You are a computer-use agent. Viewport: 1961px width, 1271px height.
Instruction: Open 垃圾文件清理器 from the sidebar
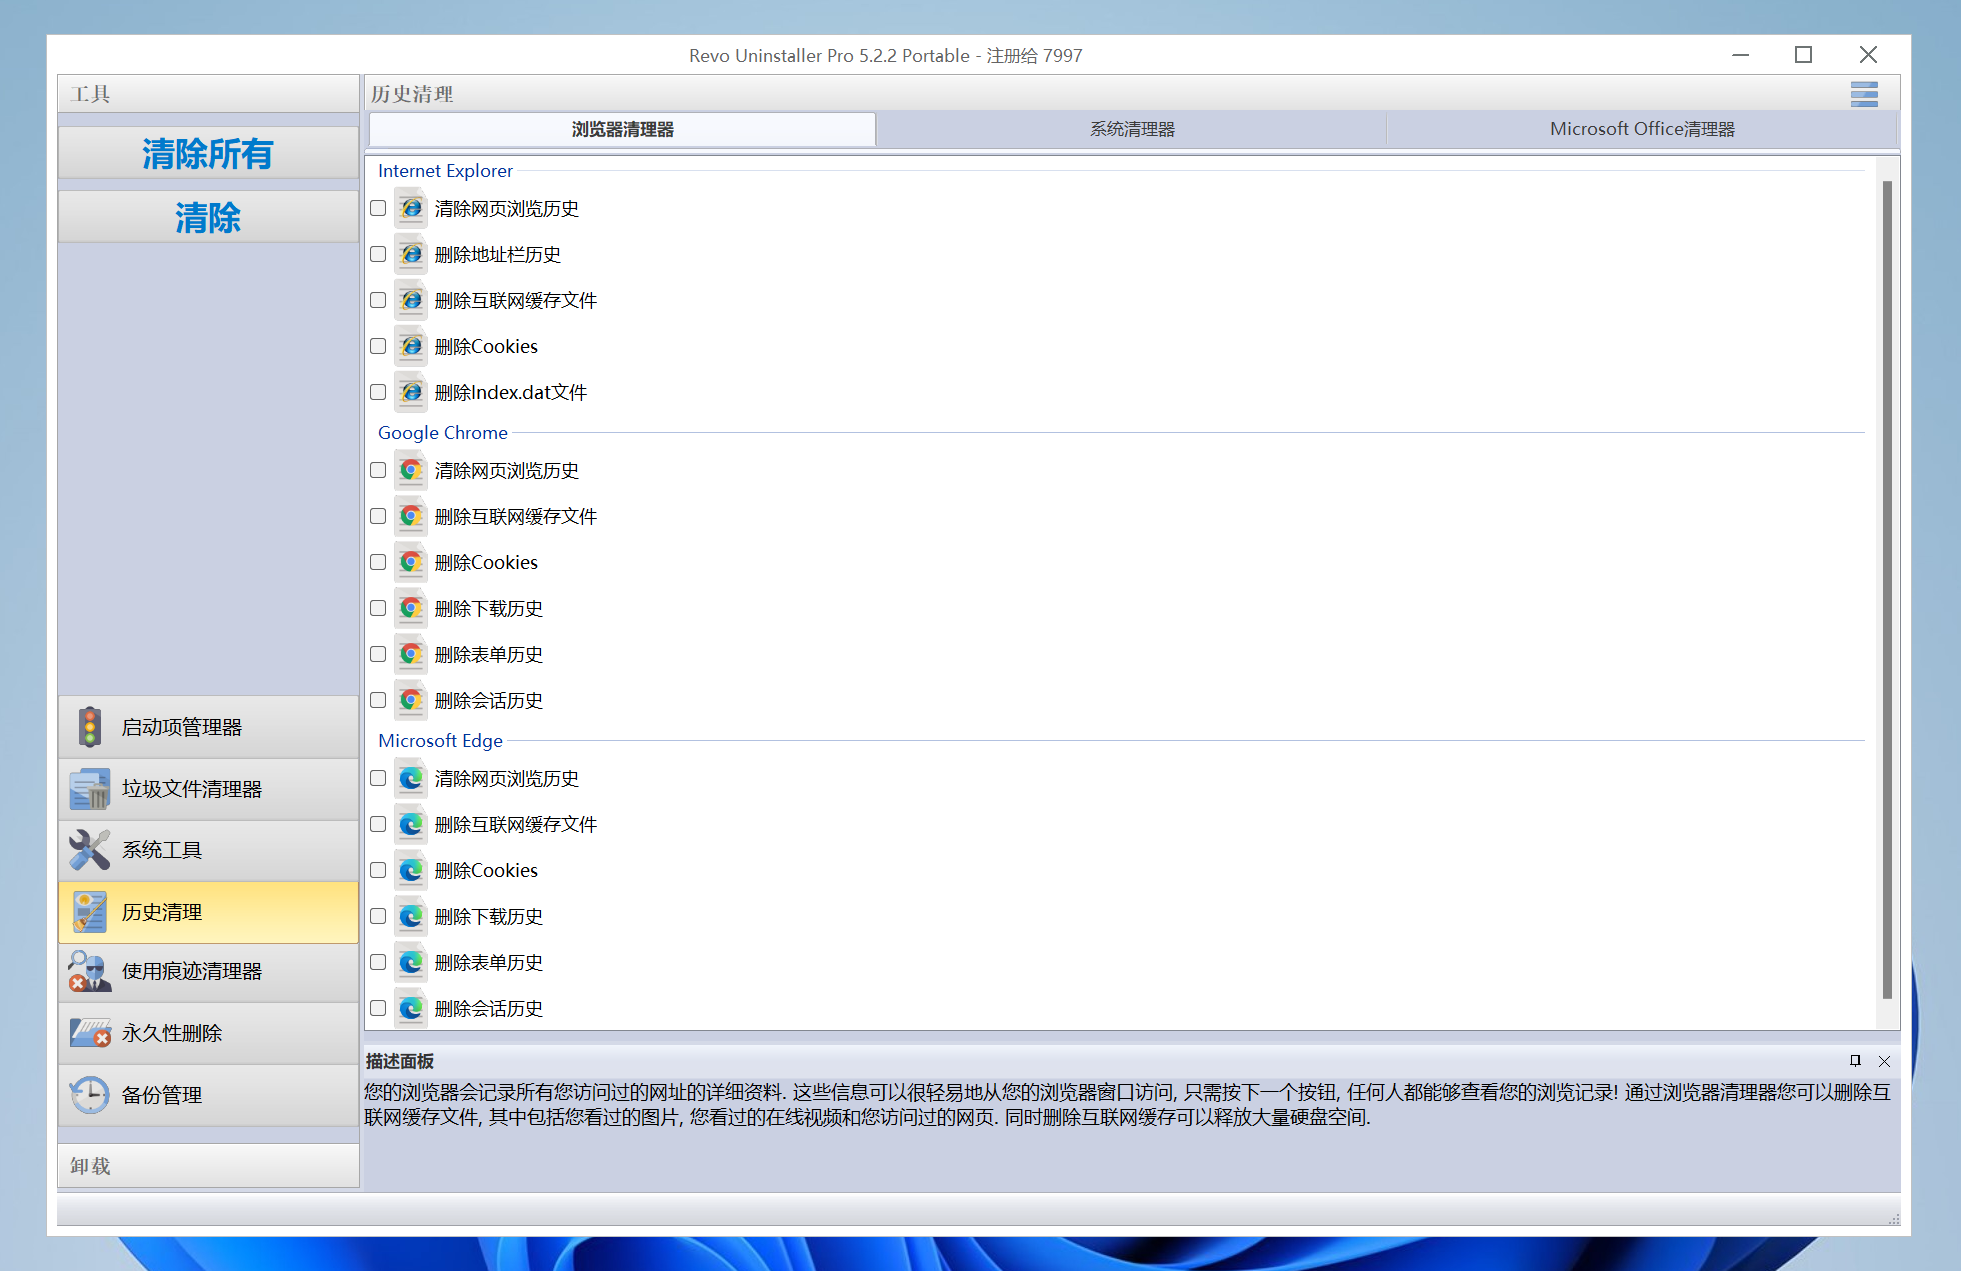208,789
